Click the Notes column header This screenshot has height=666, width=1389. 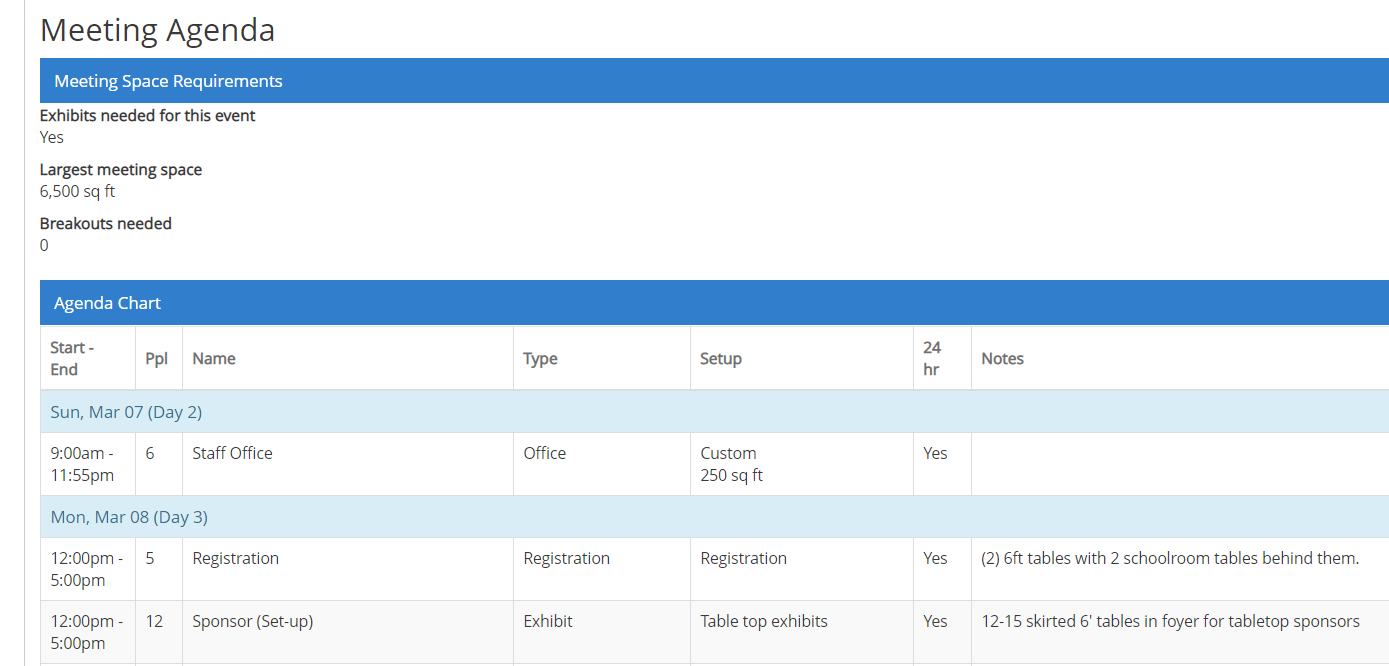click(1002, 358)
